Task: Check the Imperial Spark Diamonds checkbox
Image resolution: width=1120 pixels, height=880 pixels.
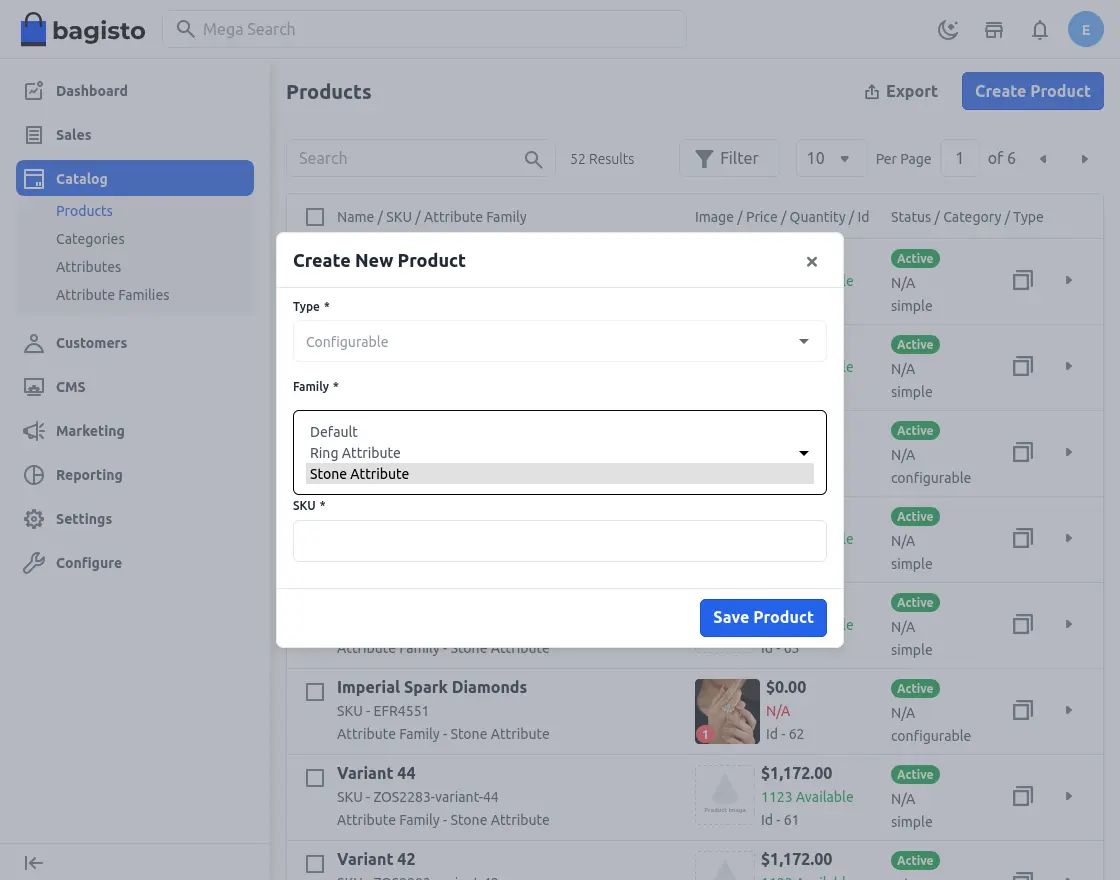Action: click(x=315, y=692)
